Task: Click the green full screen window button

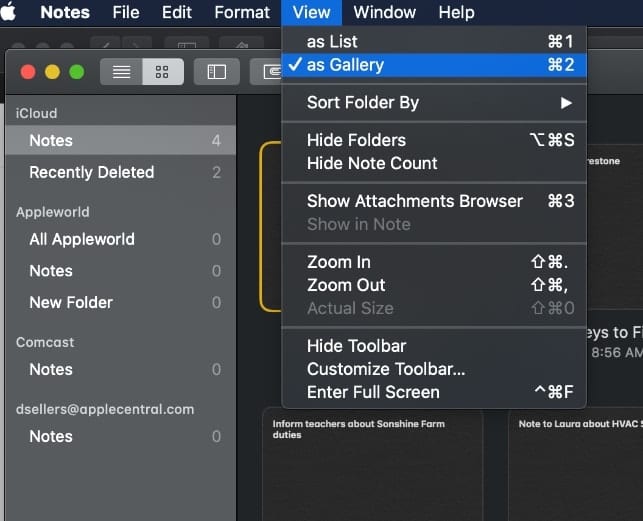Action: [x=77, y=72]
